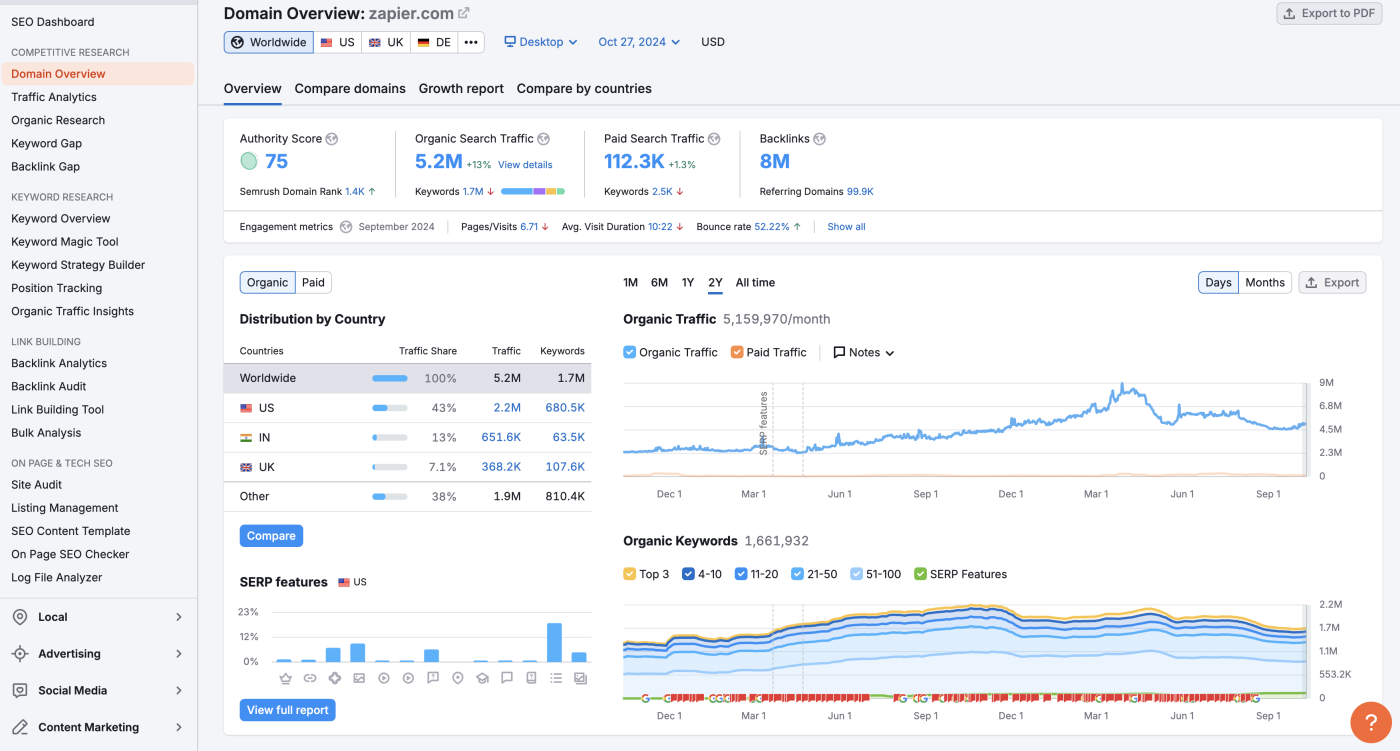Click the Advertising target icon in sidebar

[20, 654]
